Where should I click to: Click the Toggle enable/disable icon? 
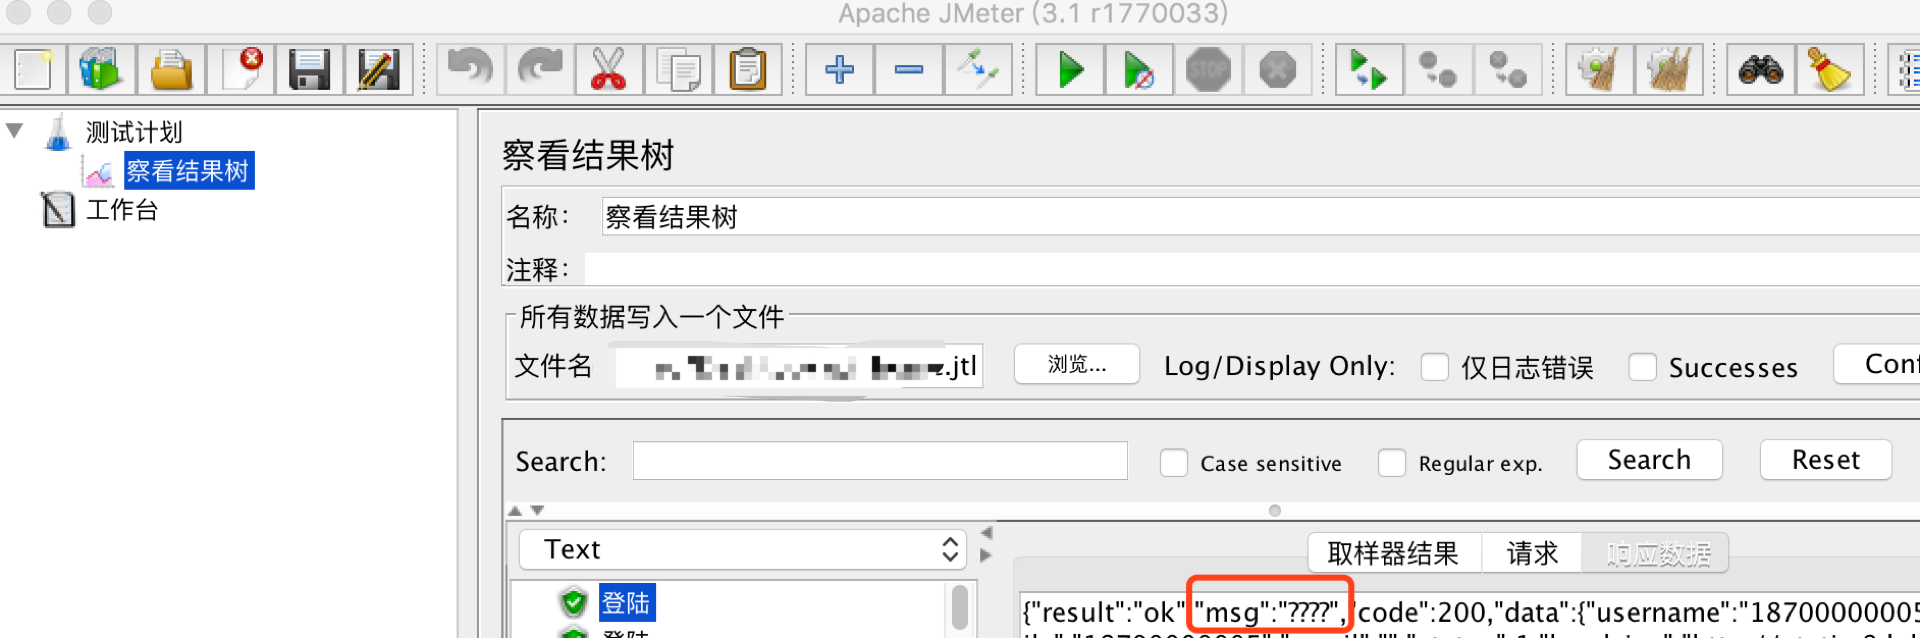978,70
